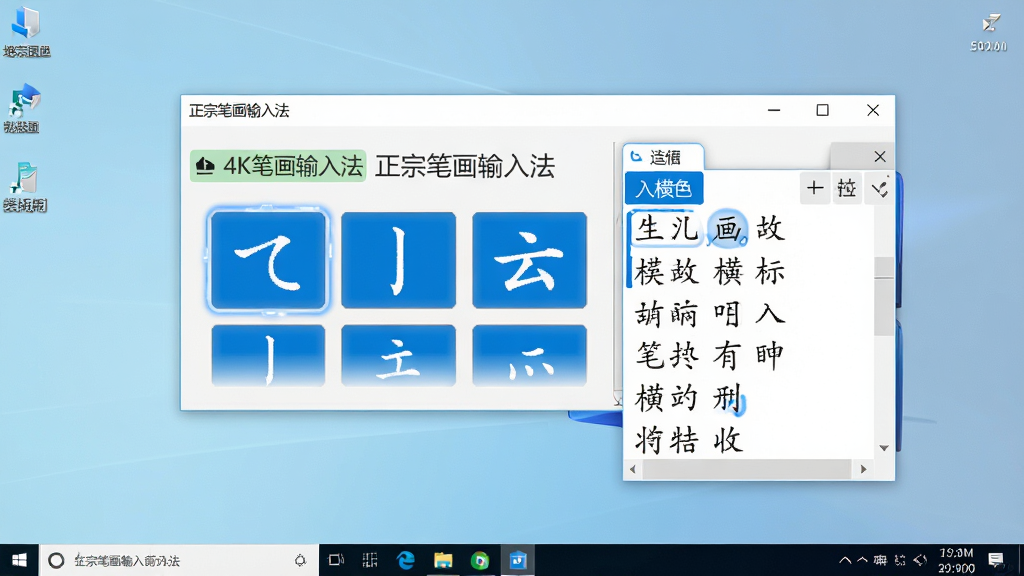Open File Explorer from the taskbar
The image size is (1024, 576).
point(443,560)
